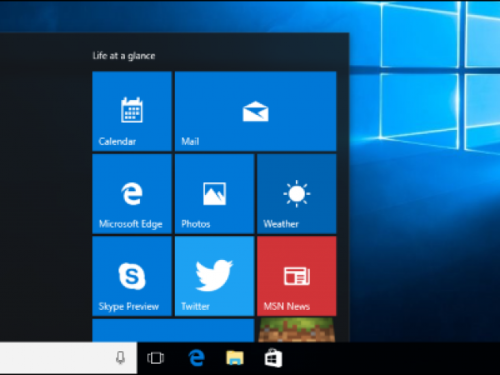Click the 'Life at a glance' group heading
Viewport: 500px width, 375px height.
coord(124,56)
